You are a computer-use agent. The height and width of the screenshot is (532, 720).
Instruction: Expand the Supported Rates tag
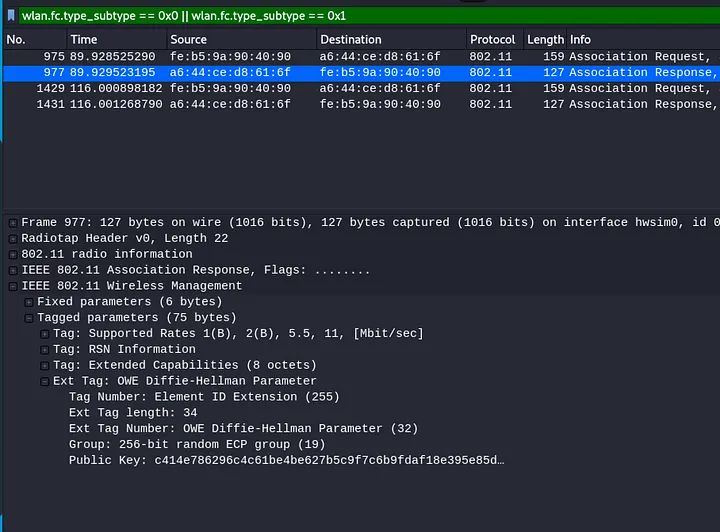tap(45, 334)
